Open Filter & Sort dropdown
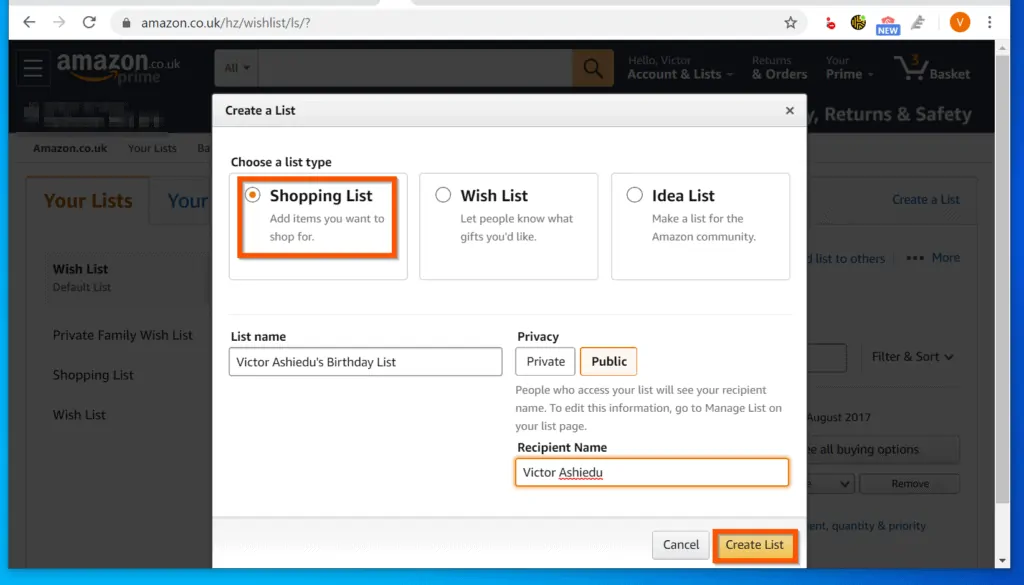 point(912,357)
